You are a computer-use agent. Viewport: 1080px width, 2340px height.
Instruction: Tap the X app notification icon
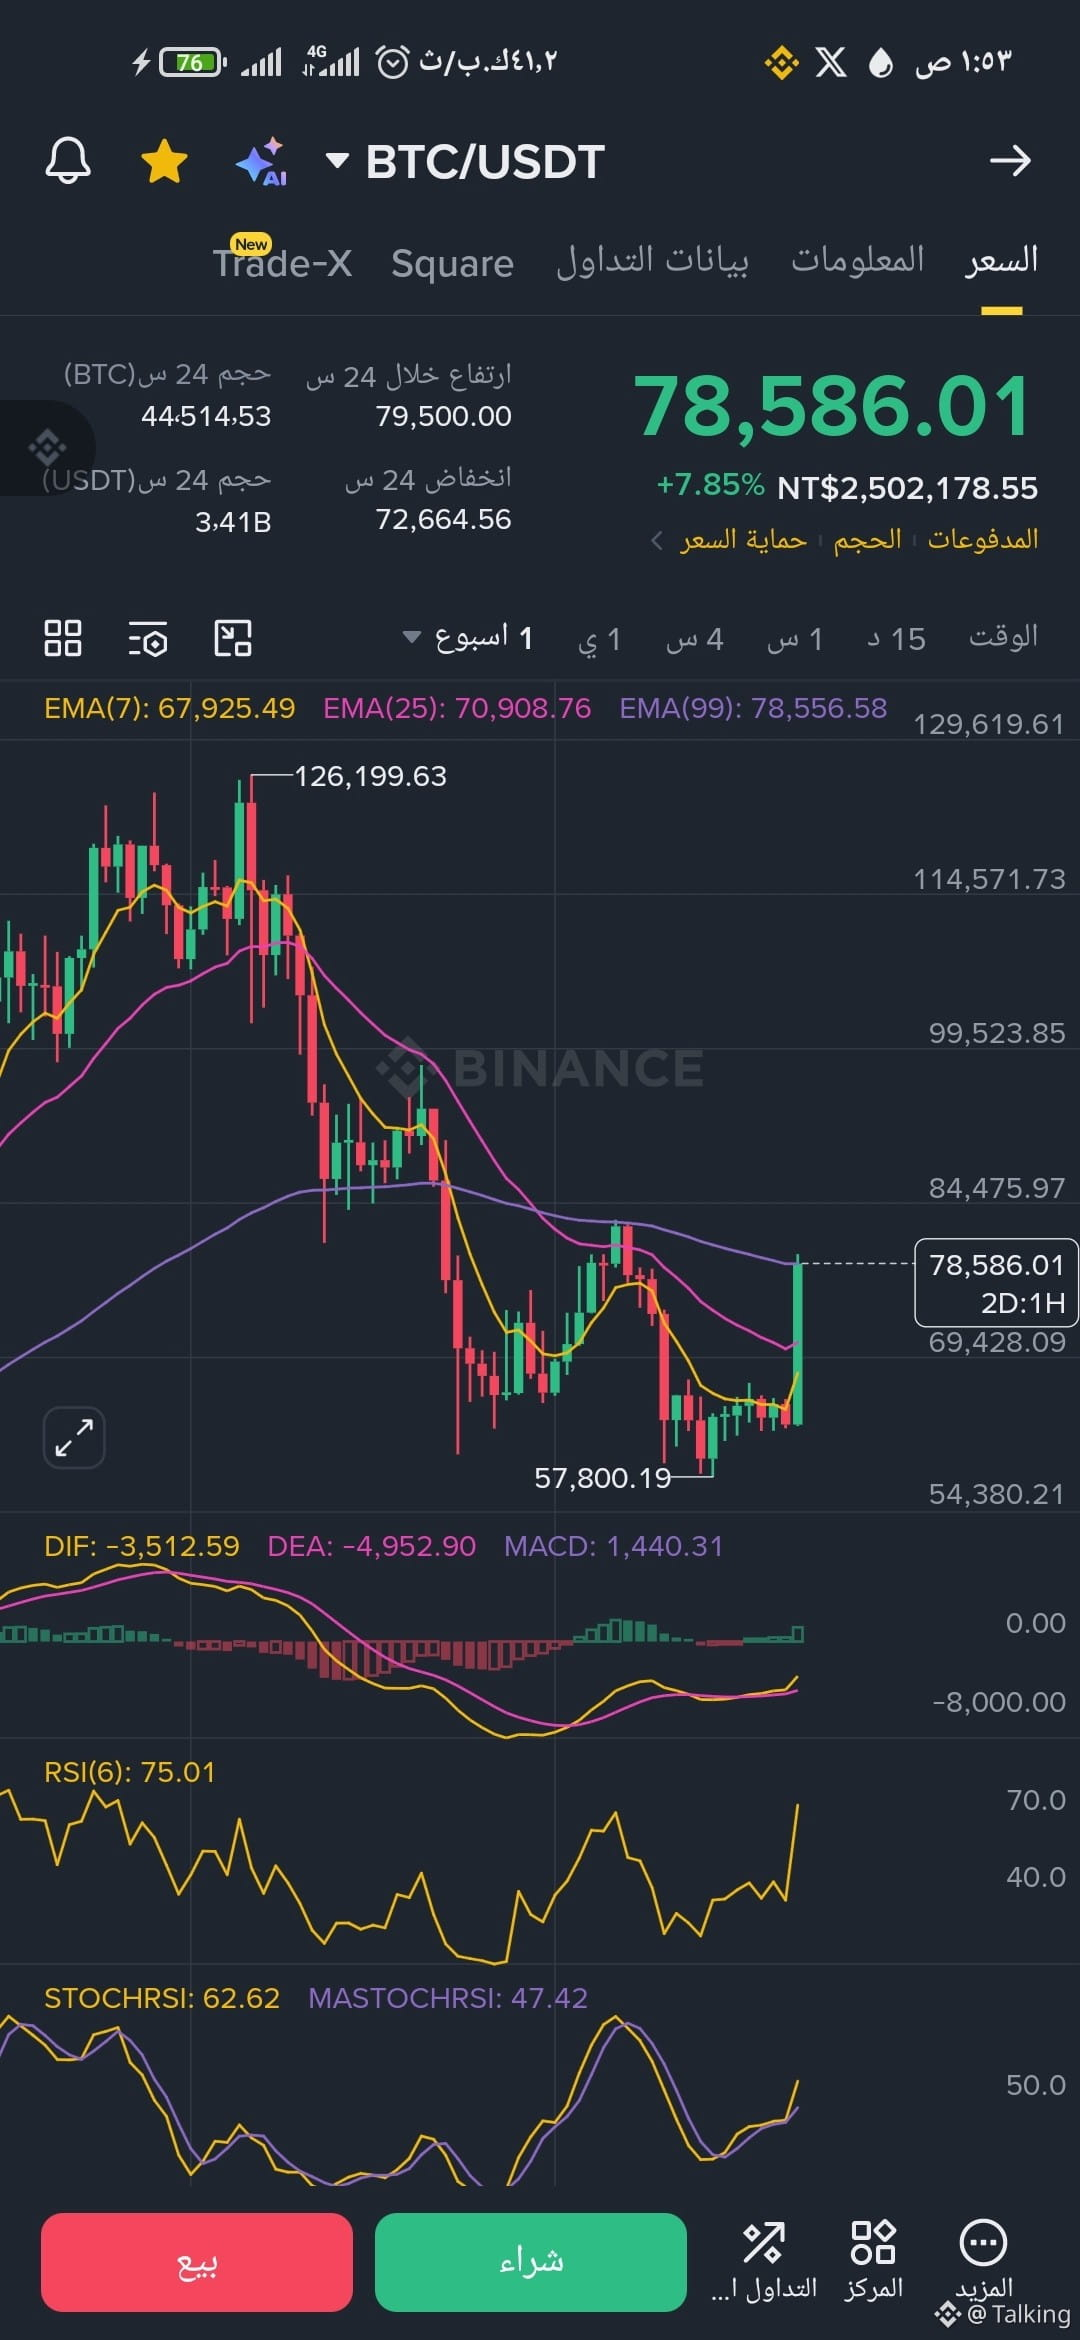click(830, 62)
